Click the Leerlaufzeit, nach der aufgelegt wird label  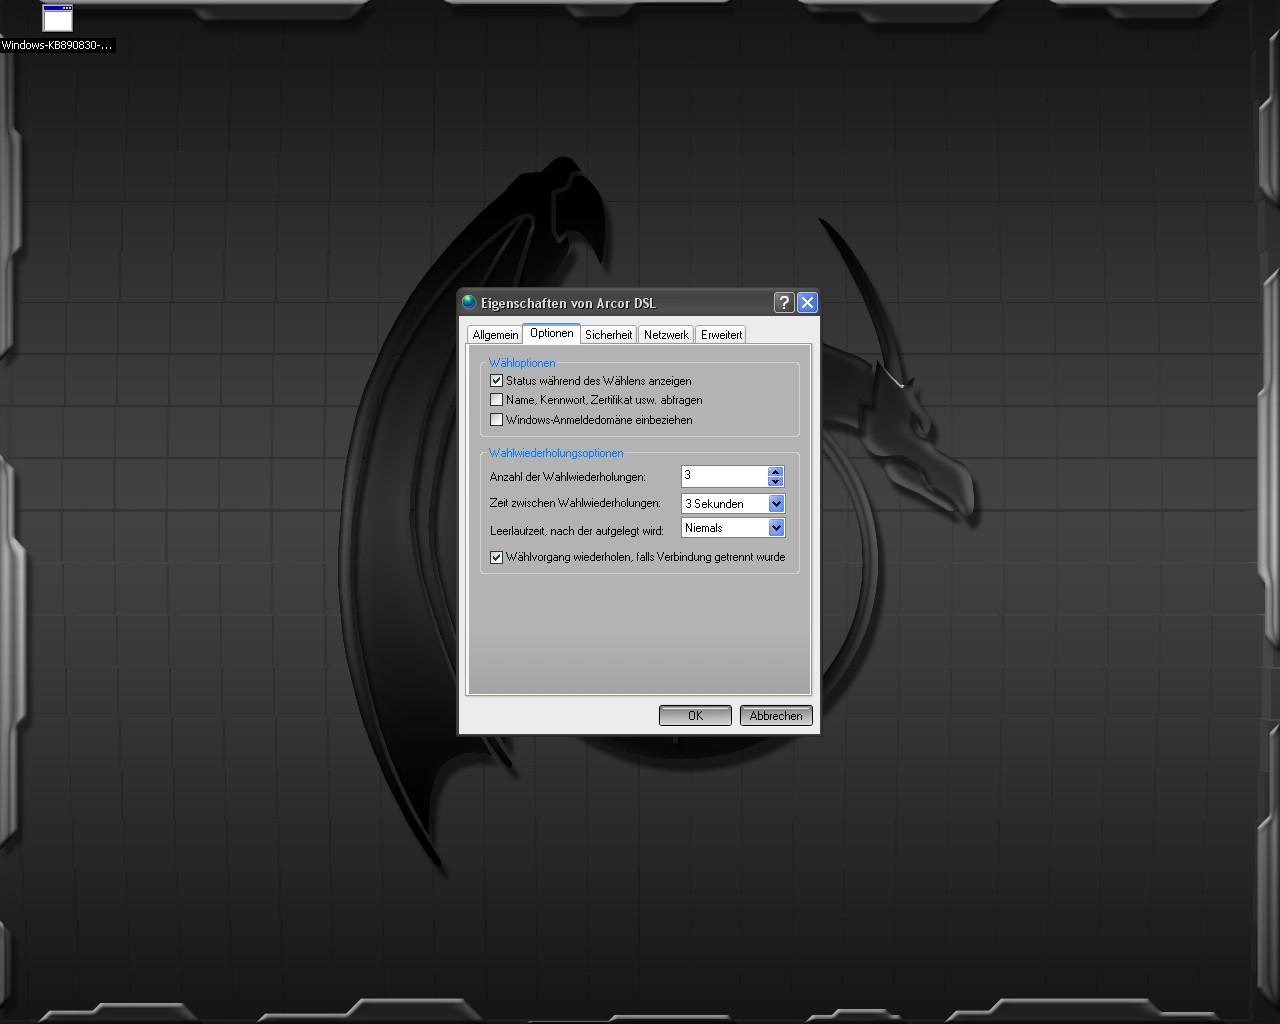(x=577, y=531)
